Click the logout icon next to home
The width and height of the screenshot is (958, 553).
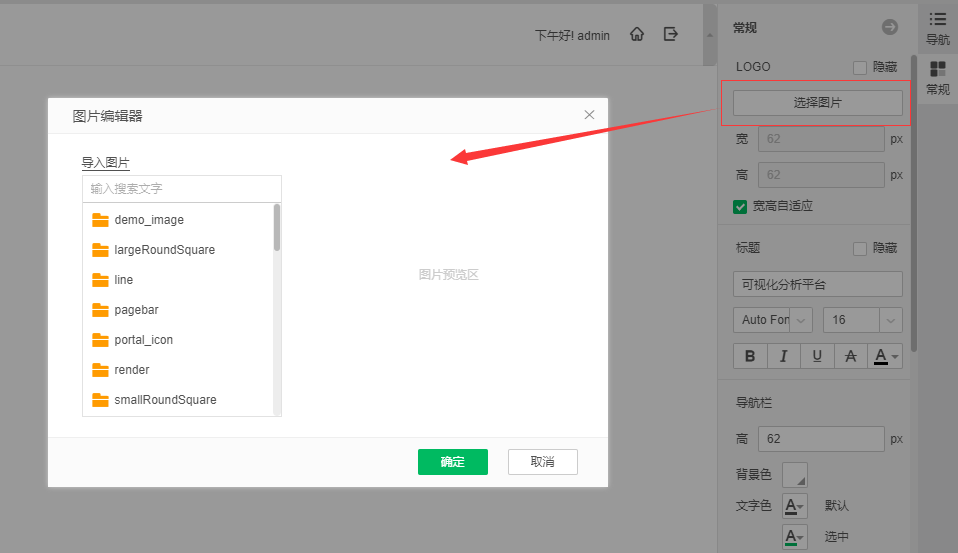click(671, 34)
